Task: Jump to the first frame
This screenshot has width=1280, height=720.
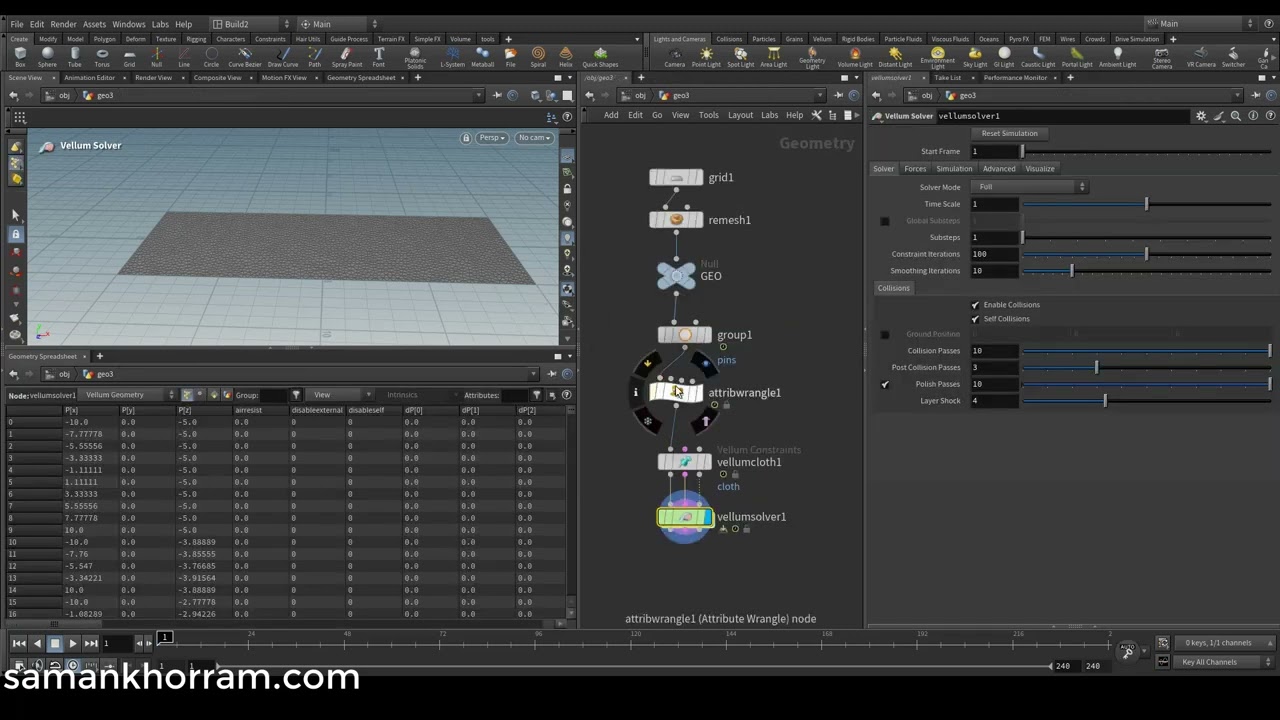Action: coord(18,644)
